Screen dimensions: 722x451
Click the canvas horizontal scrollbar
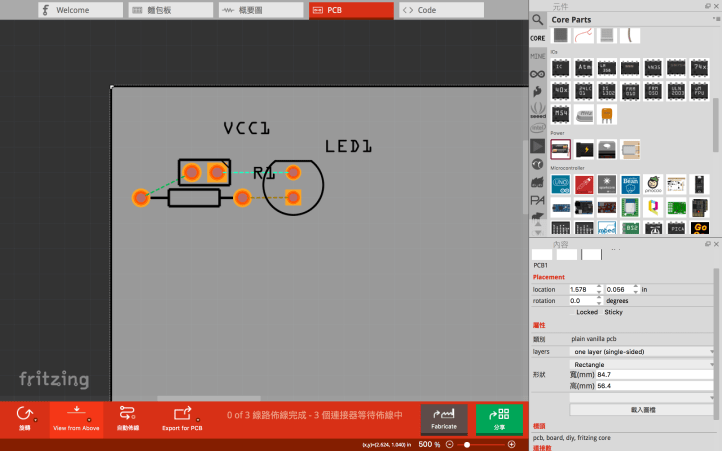coord(209,398)
